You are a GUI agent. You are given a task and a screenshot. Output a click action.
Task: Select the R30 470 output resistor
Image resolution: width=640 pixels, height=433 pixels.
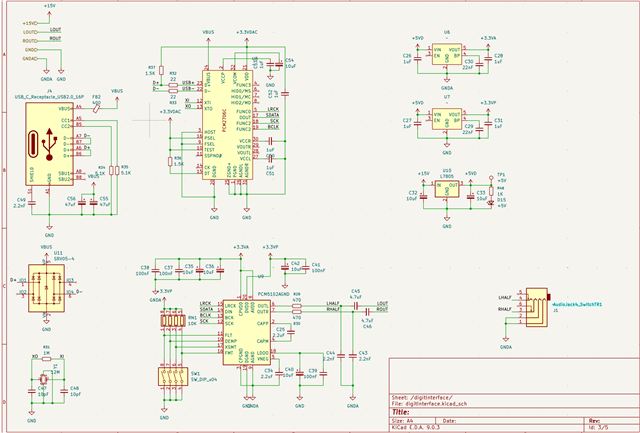coord(297,312)
